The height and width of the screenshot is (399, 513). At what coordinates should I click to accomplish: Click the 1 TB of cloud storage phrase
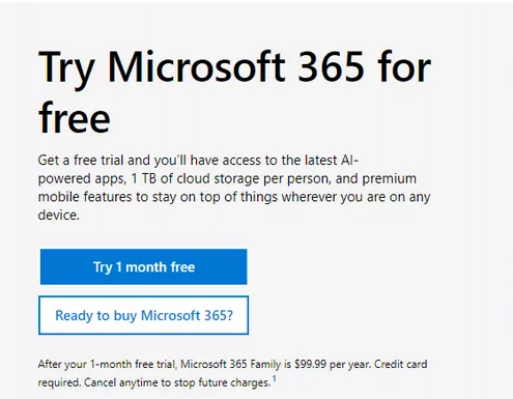(x=195, y=179)
